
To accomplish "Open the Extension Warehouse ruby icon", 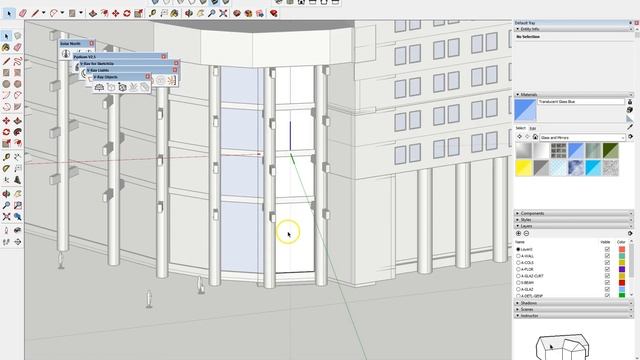I will coord(274,13).
